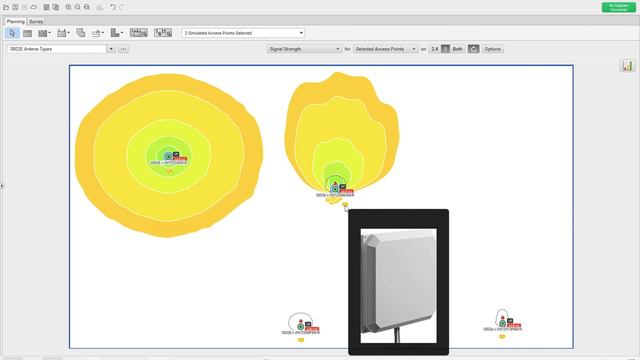This screenshot has width=640, height=360.
Task: Select the directional access point at top center
Action: (x=335, y=189)
